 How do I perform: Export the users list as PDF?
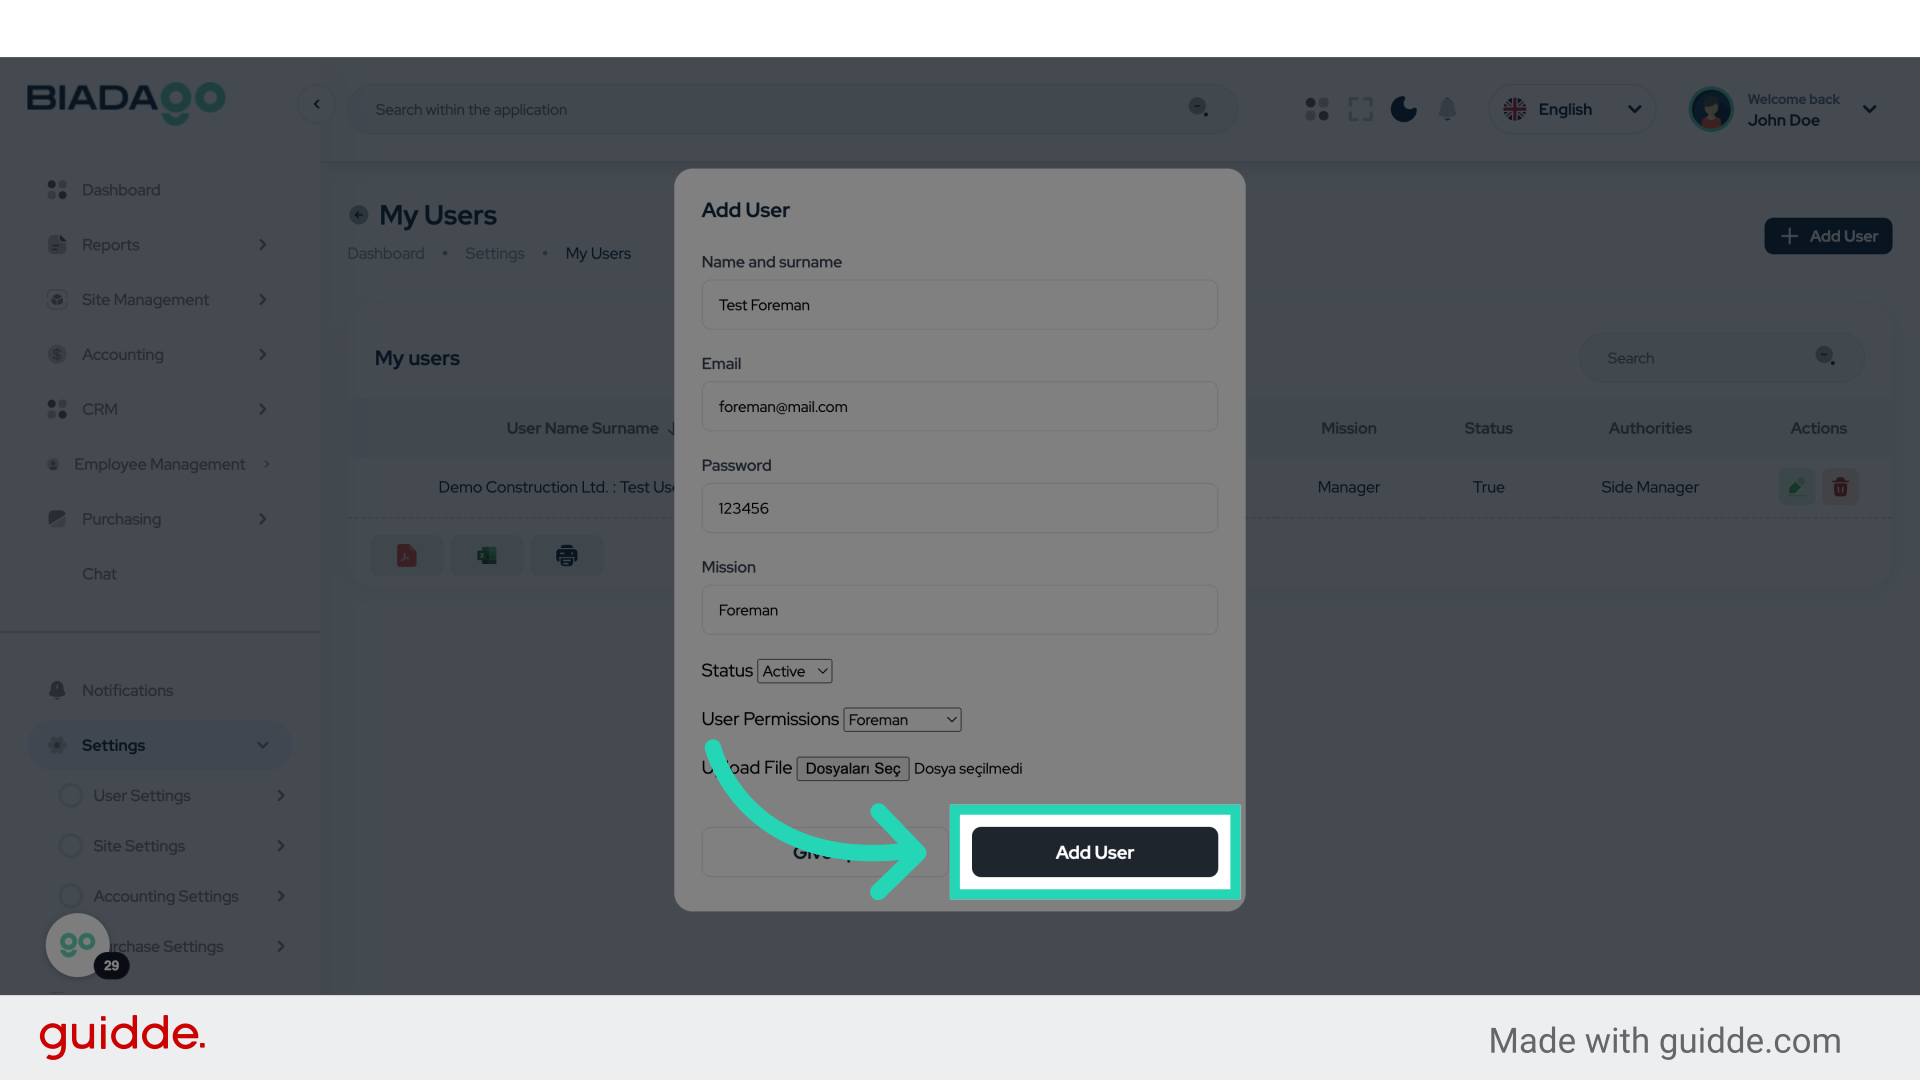pos(406,555)
